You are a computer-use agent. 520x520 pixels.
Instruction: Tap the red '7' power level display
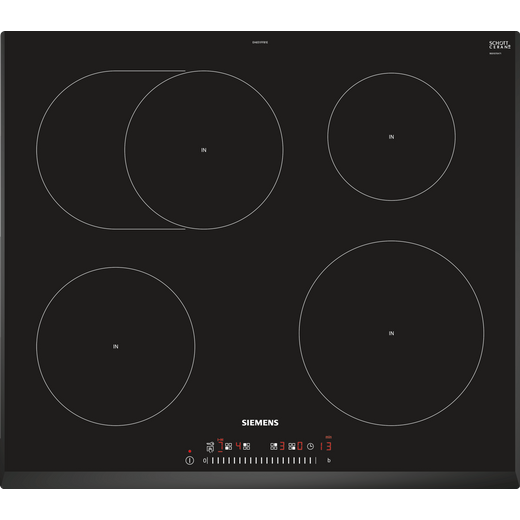click(x=220, y=446)
